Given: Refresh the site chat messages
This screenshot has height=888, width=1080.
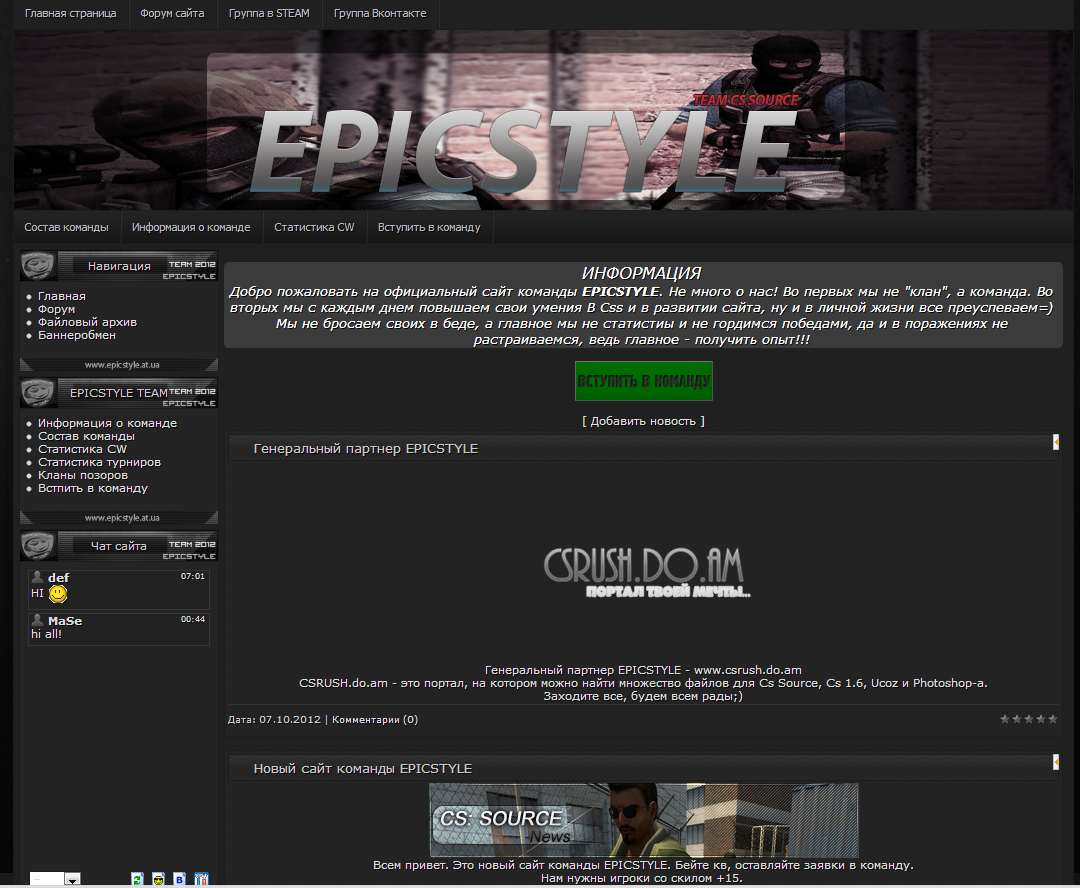Looking at the screenshot, I should point(137,879).
